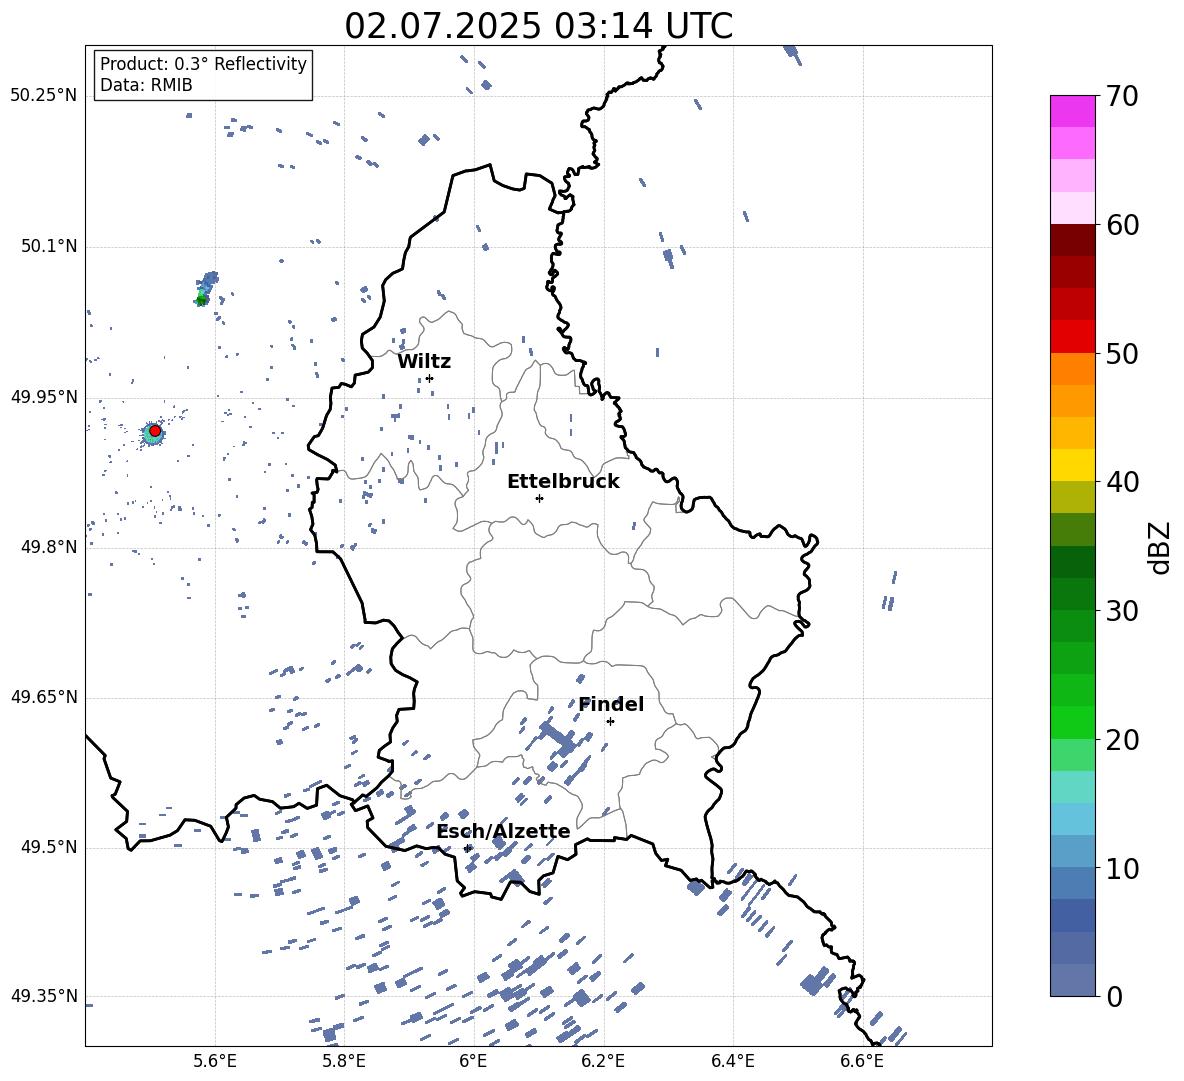Click the cross marker below the Esch/Alzette label
This screenshot has height=1081, width=1184.
coord(467,848)
